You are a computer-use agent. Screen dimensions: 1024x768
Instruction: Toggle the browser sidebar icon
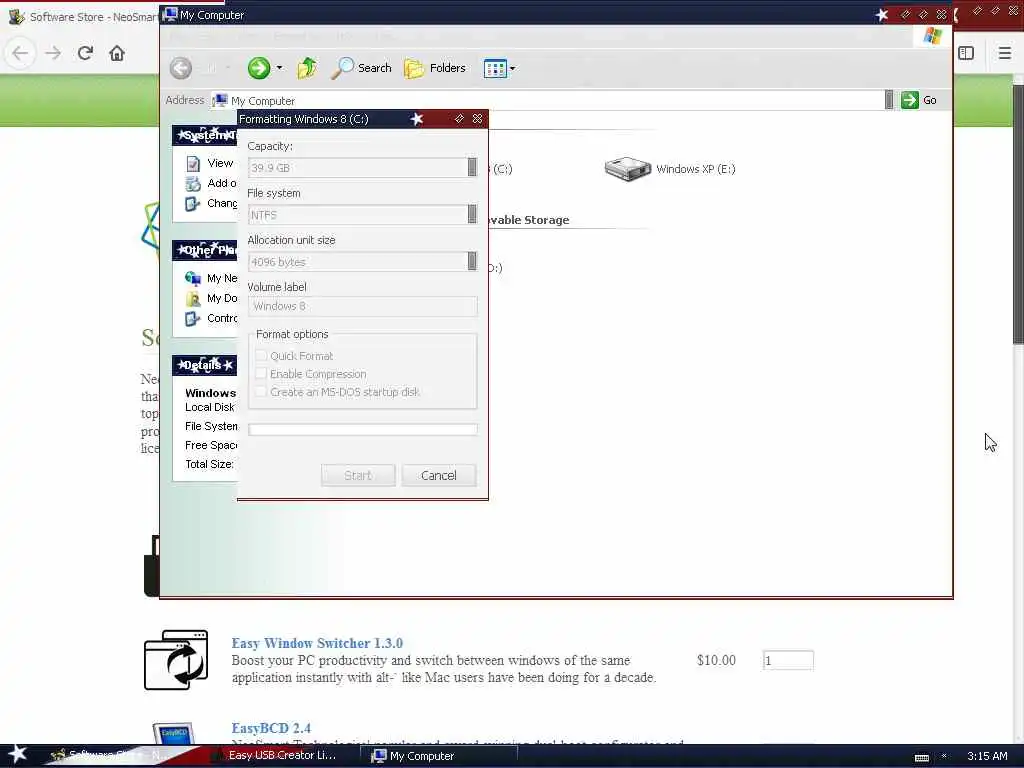click(x=966, y=53)
